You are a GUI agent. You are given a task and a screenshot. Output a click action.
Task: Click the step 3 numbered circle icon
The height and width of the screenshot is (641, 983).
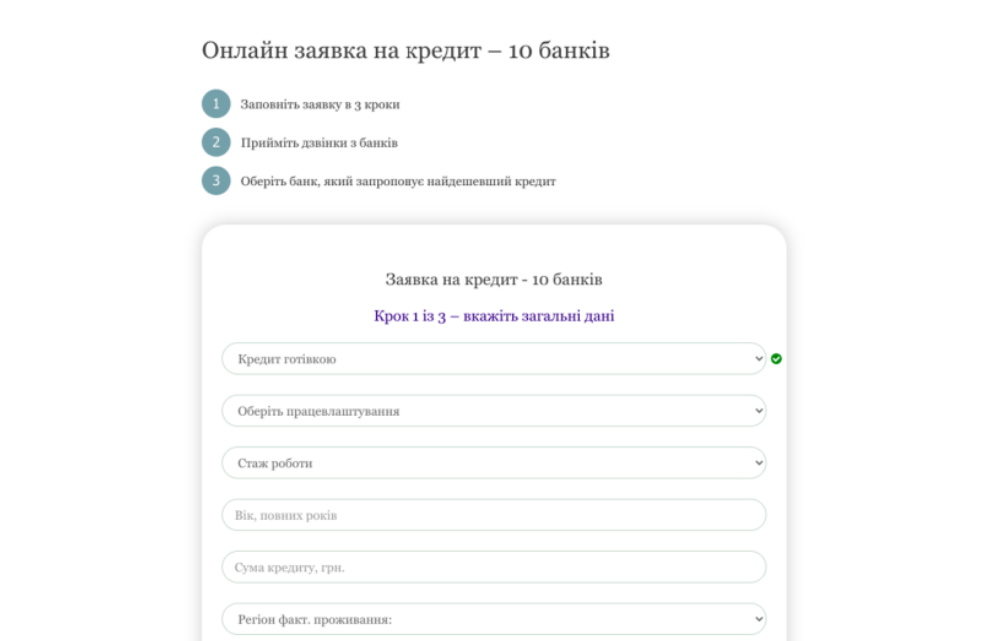tap(215, 181)
